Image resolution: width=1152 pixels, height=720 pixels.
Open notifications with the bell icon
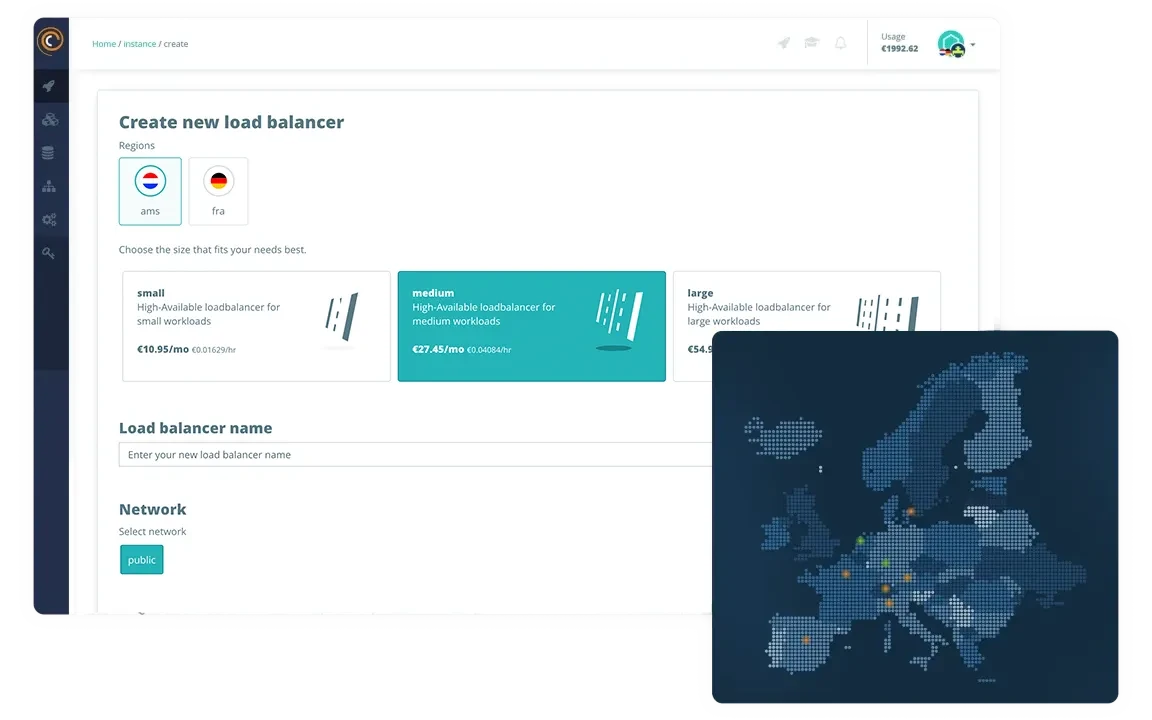(x=840, y=42)
